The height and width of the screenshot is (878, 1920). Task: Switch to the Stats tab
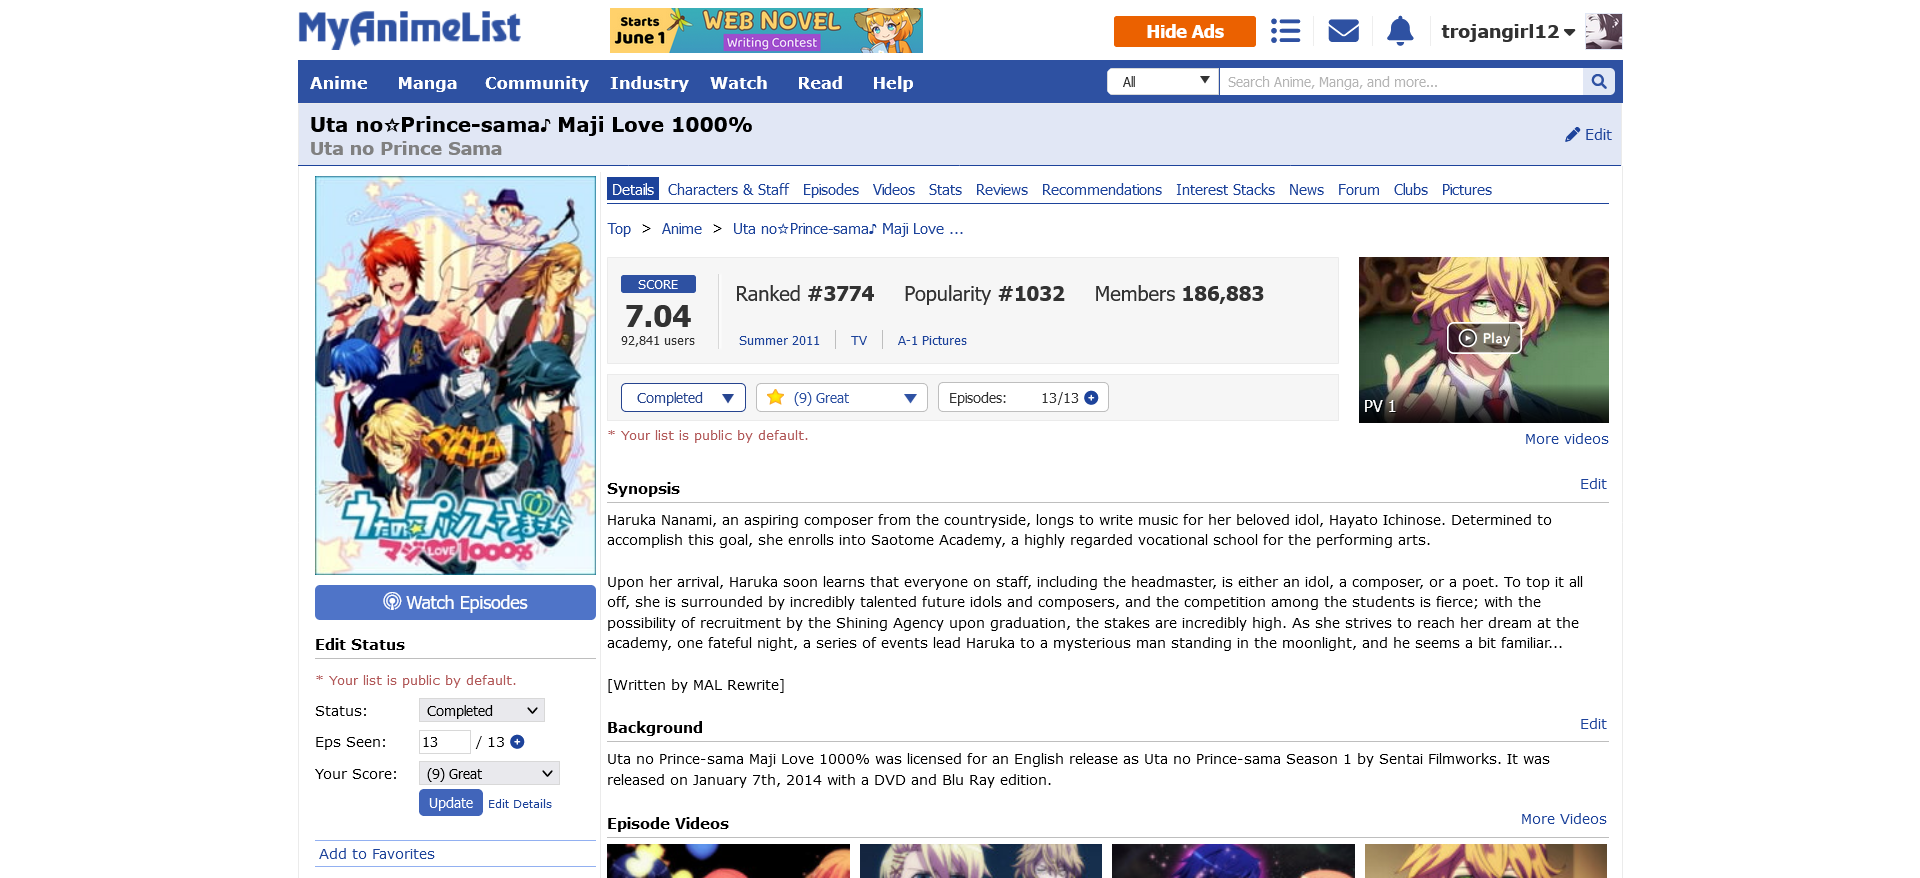click(x=945, y=190)
